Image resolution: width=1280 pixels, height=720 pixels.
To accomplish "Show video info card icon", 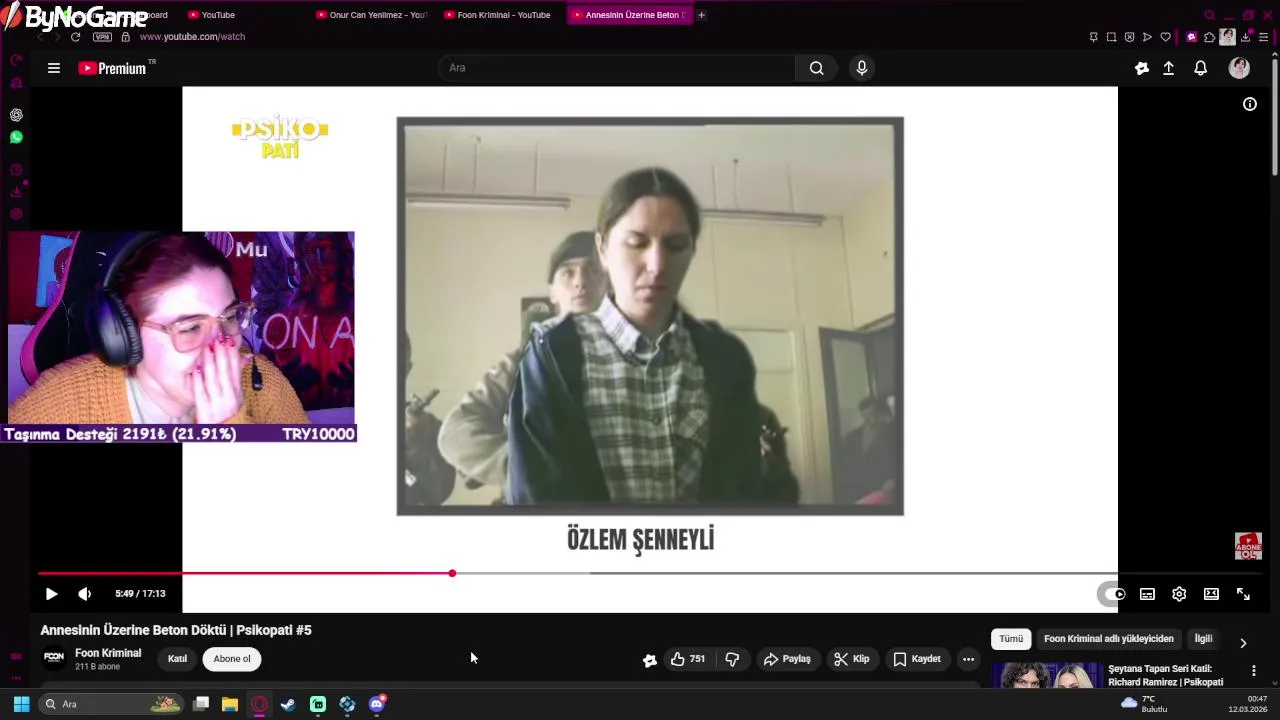I will pos(1250,104).
